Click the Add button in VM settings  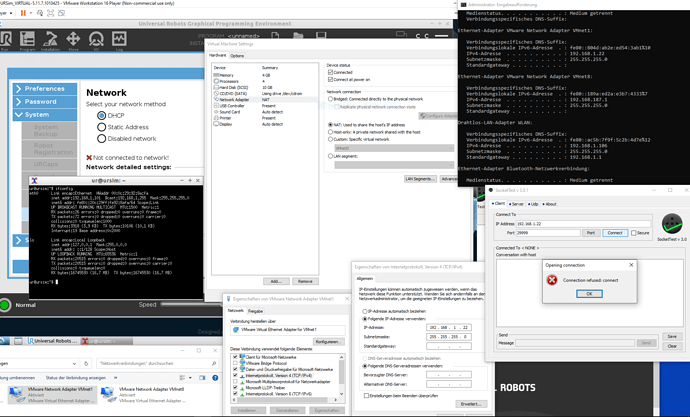[276, 282]
